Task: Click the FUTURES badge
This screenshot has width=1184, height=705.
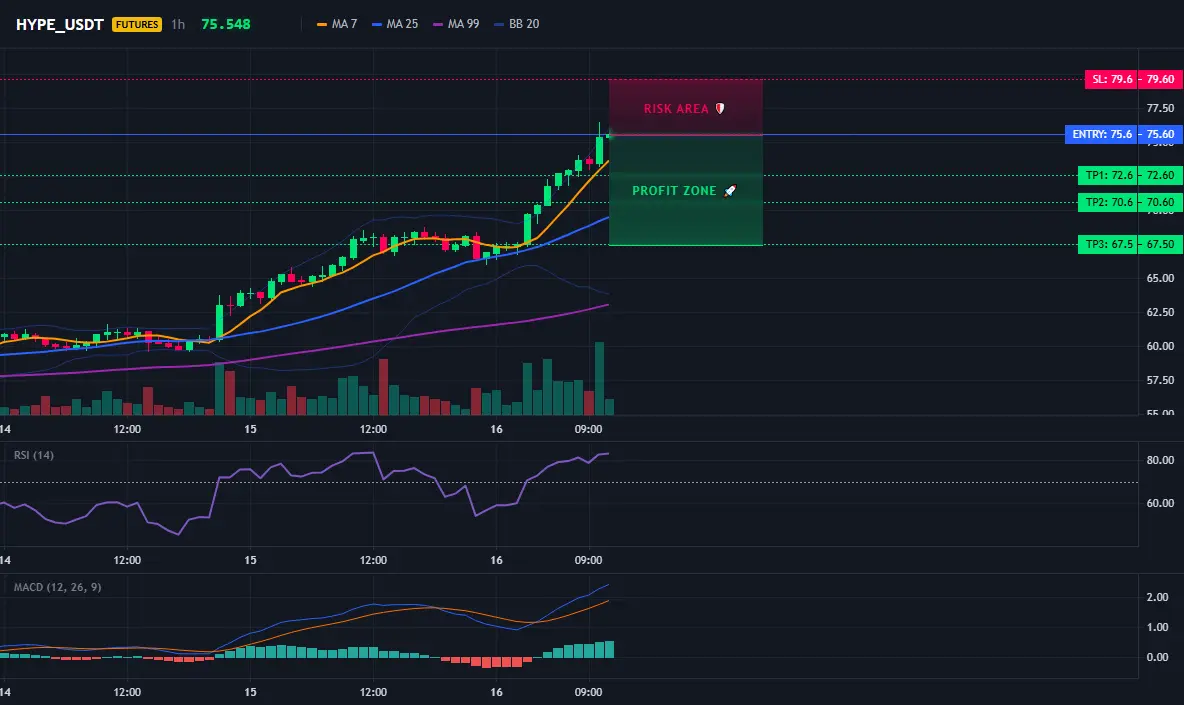Action: point(137,24)
